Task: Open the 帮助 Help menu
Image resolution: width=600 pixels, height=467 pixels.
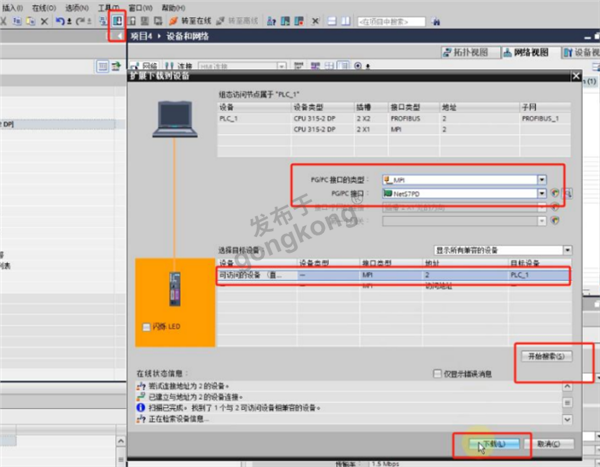Action: 173,8
